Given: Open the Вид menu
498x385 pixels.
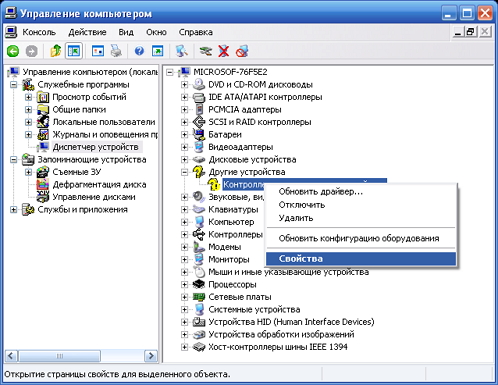Looking at the screenshot, I should (126, 32).
